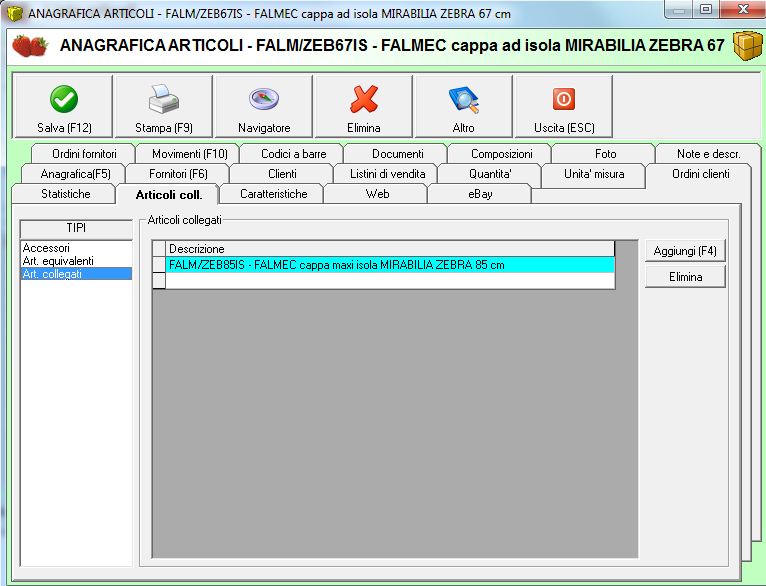Image resolution: width=766 pixels, height=586 pixels.
Task: Open the Movimenti (F10) tab
Action: pyautogui.click(x=190, y=154)
